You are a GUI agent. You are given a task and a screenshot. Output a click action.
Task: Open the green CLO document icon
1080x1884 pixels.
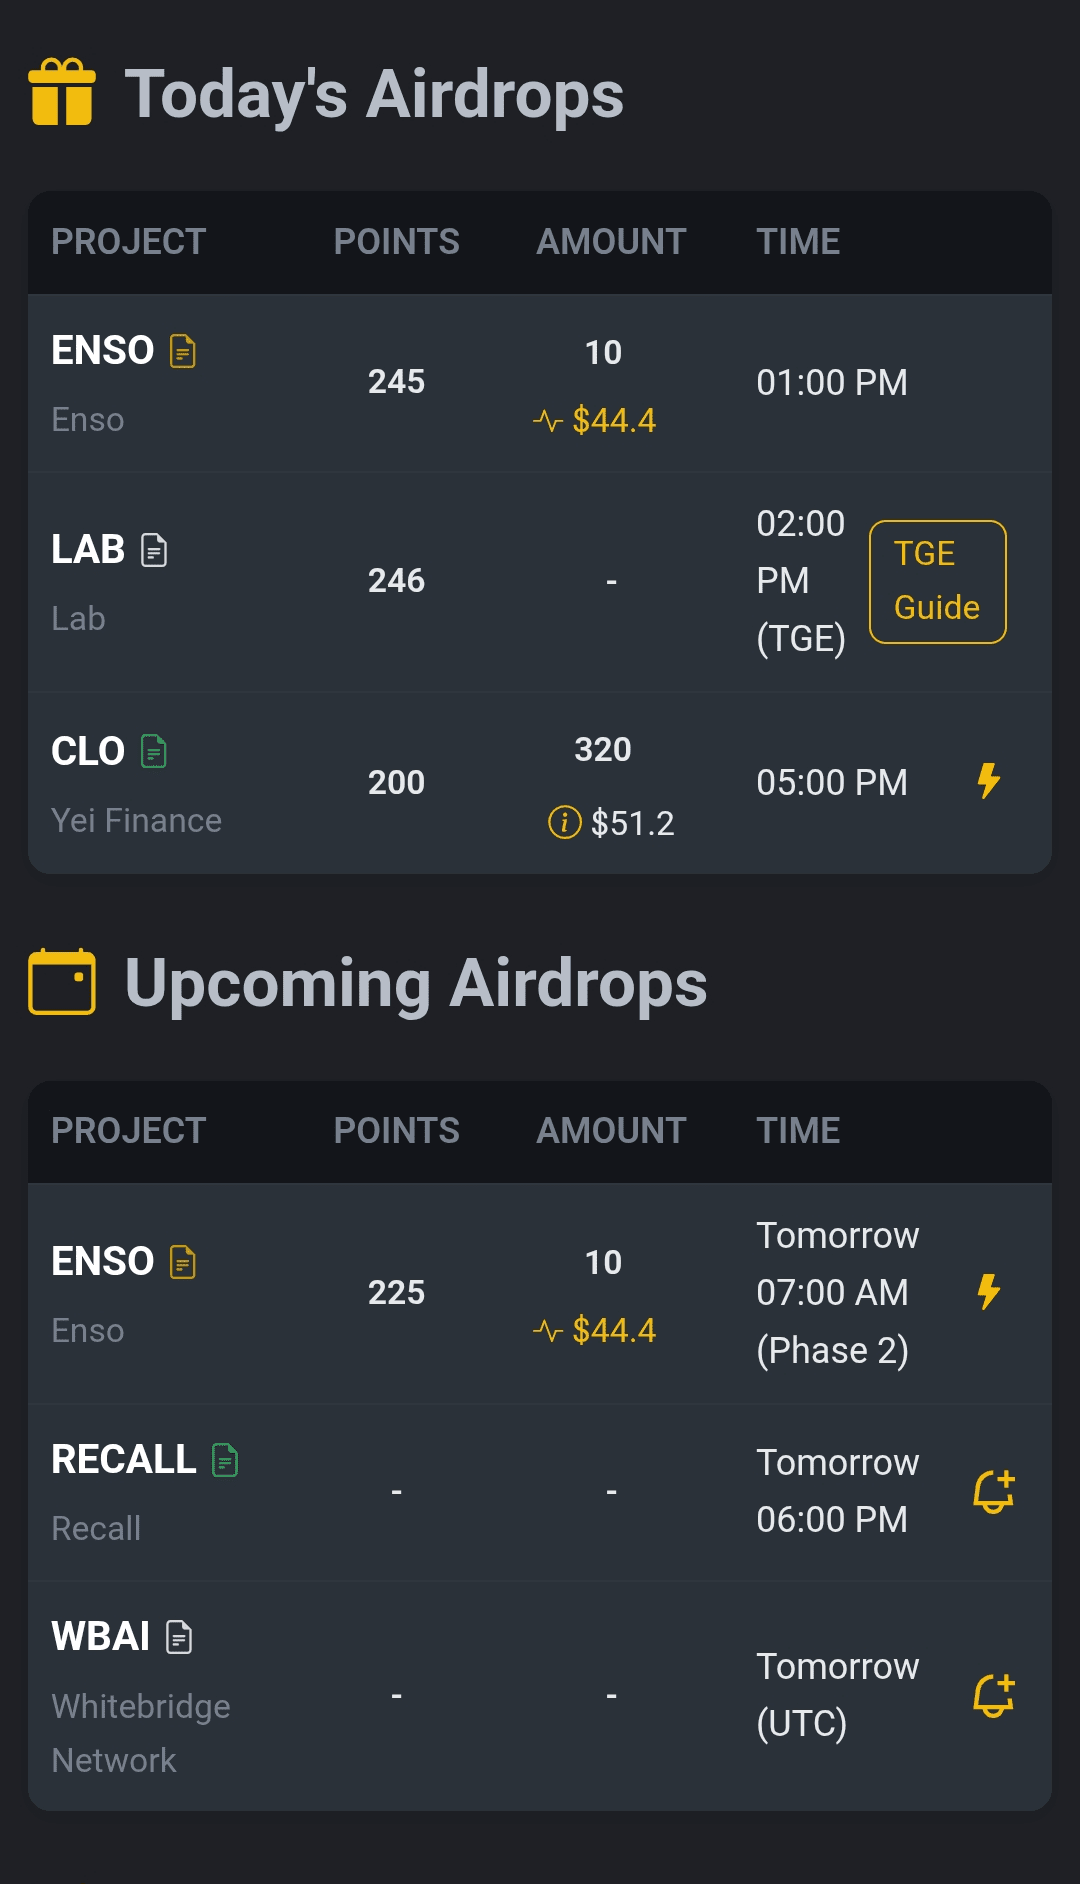click(154, 751)
